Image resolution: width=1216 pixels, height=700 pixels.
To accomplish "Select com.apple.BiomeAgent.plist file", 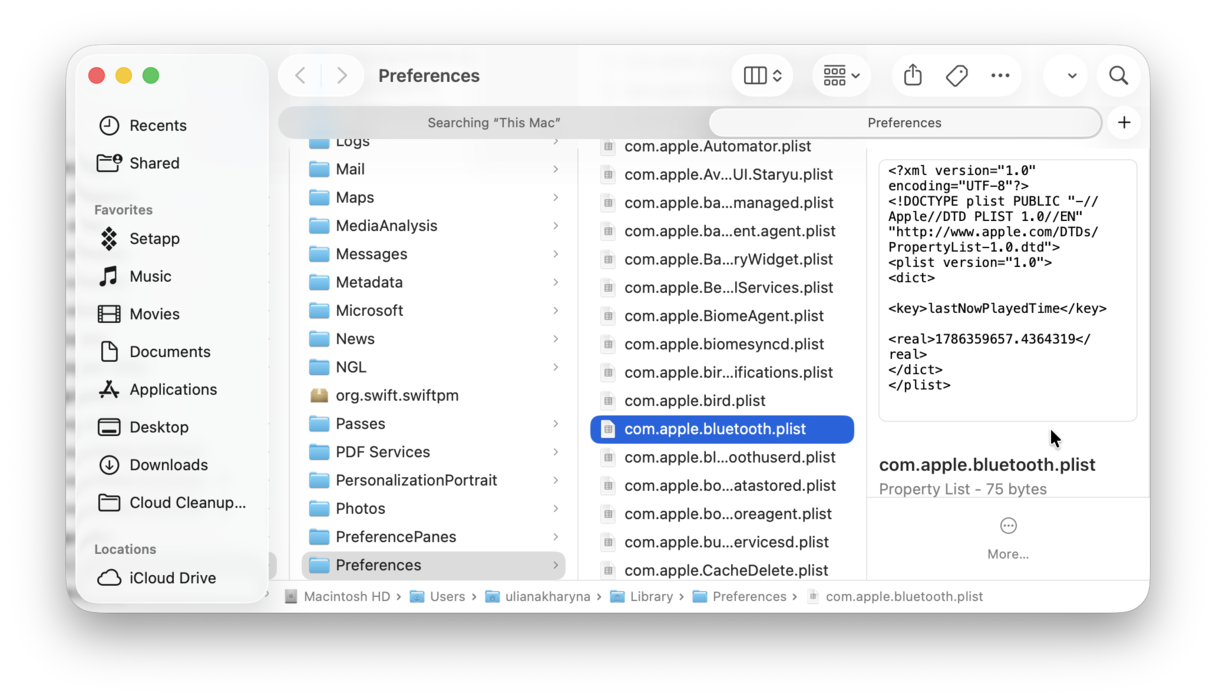I will (x=722, y=315).
